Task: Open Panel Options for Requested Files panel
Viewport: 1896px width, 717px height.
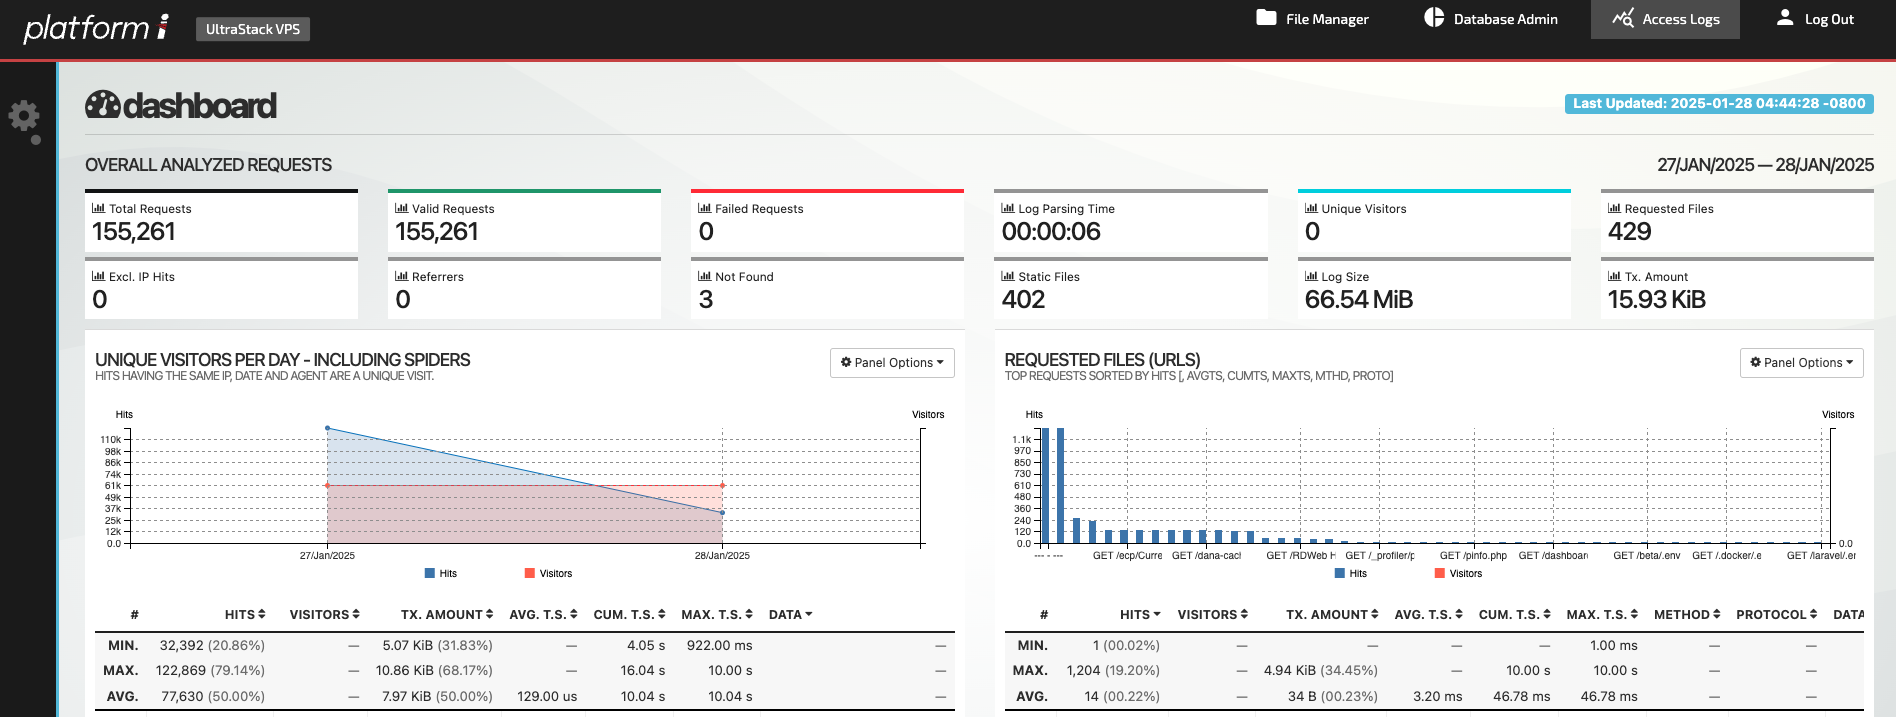Action: point(1801,363)
